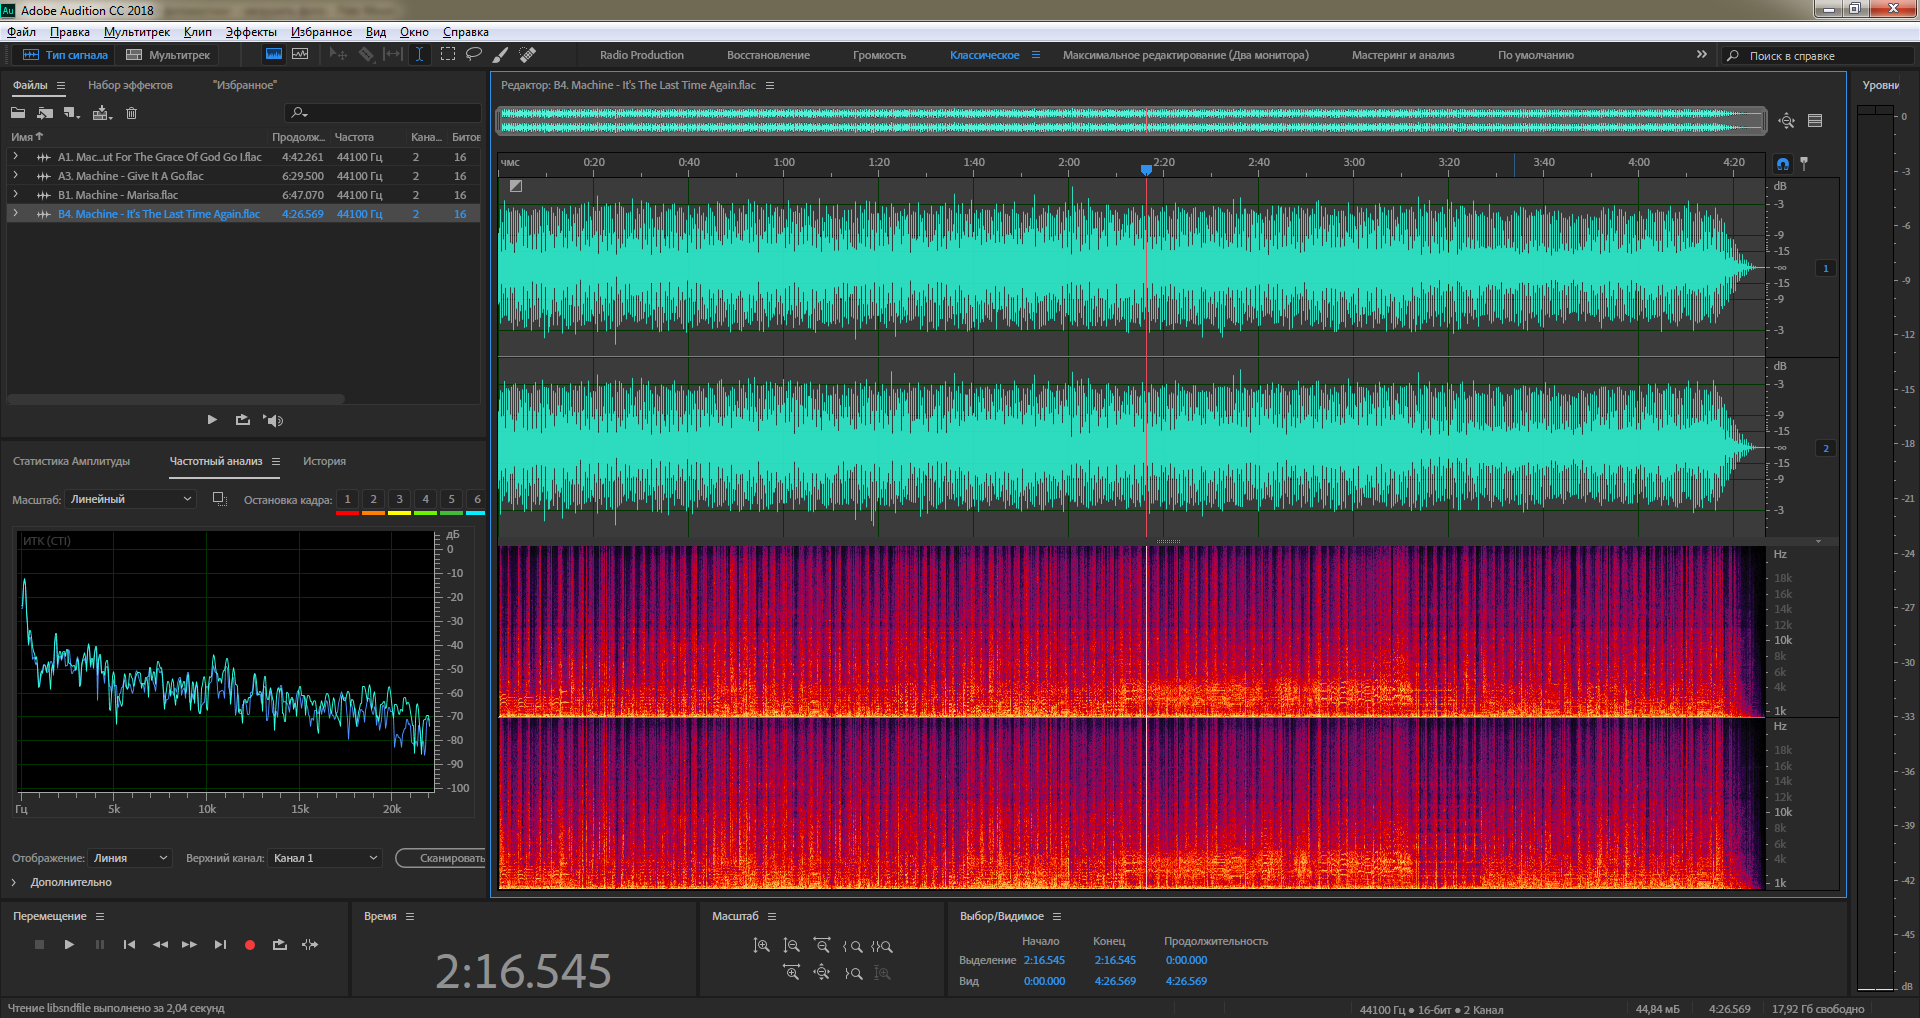Switch to the История tab
1920x1018 pixels.
click(324, 461)
